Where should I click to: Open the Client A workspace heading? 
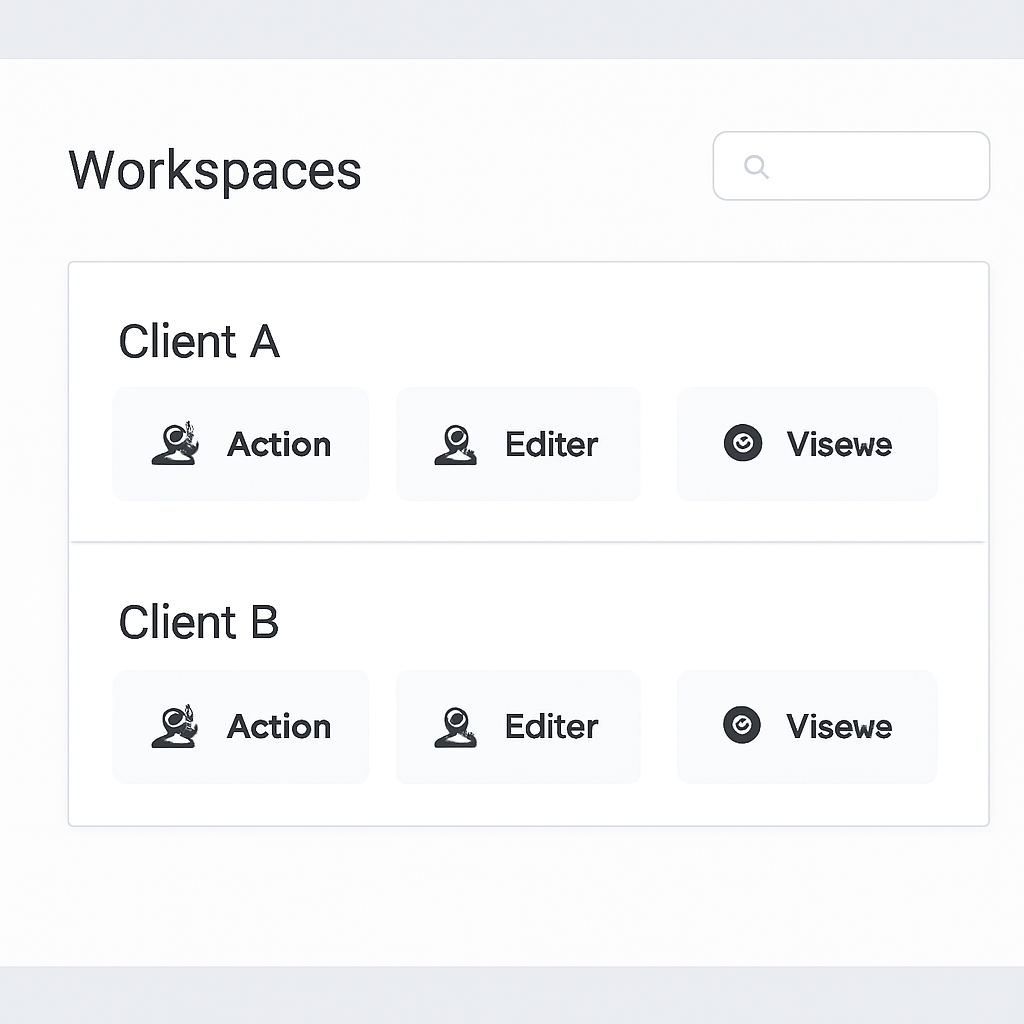pyautogui.click(x=198, y=341)
